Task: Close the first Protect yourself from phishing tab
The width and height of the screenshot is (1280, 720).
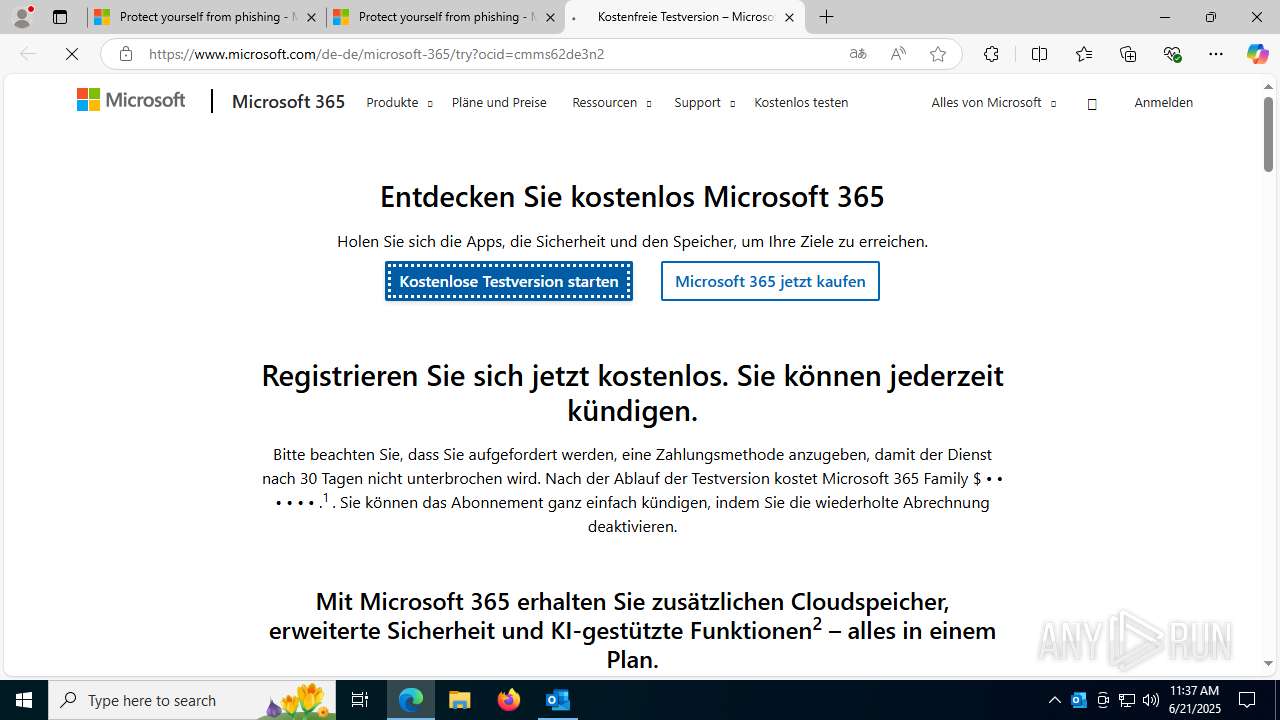Action: pyautogui.click(x=311, y=17)
